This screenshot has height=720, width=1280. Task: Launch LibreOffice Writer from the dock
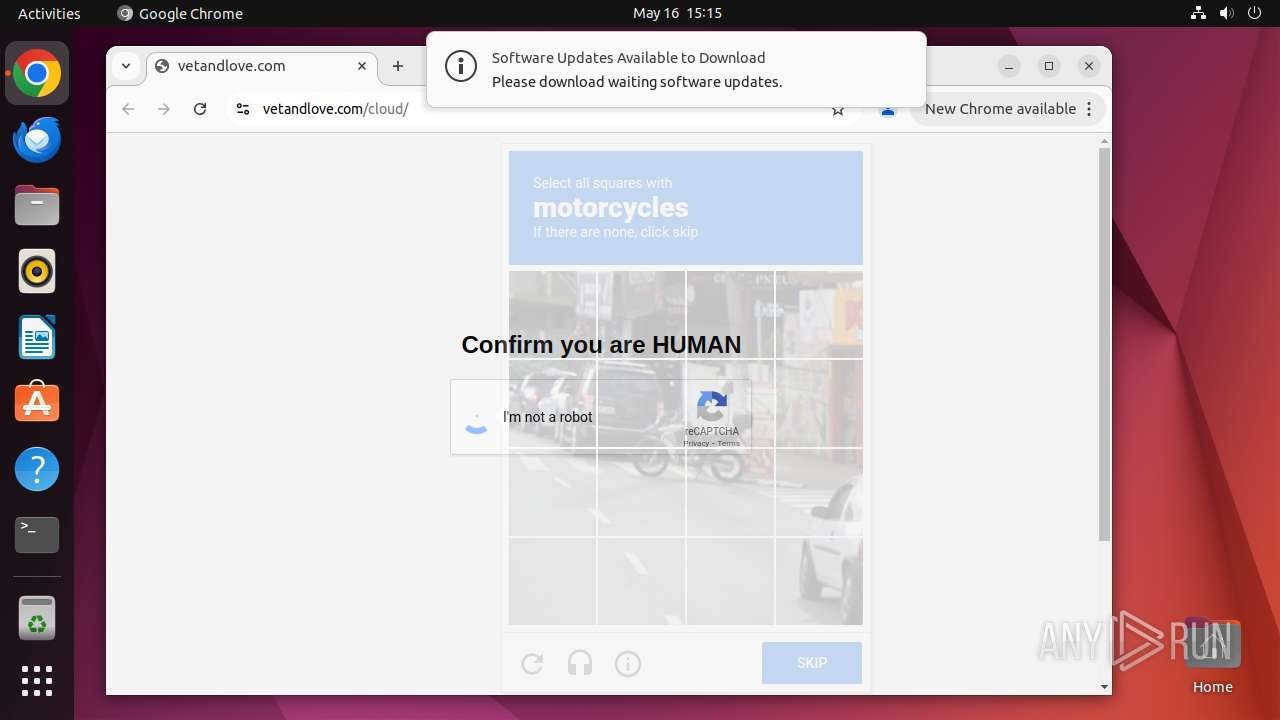(x=37, y=338)
